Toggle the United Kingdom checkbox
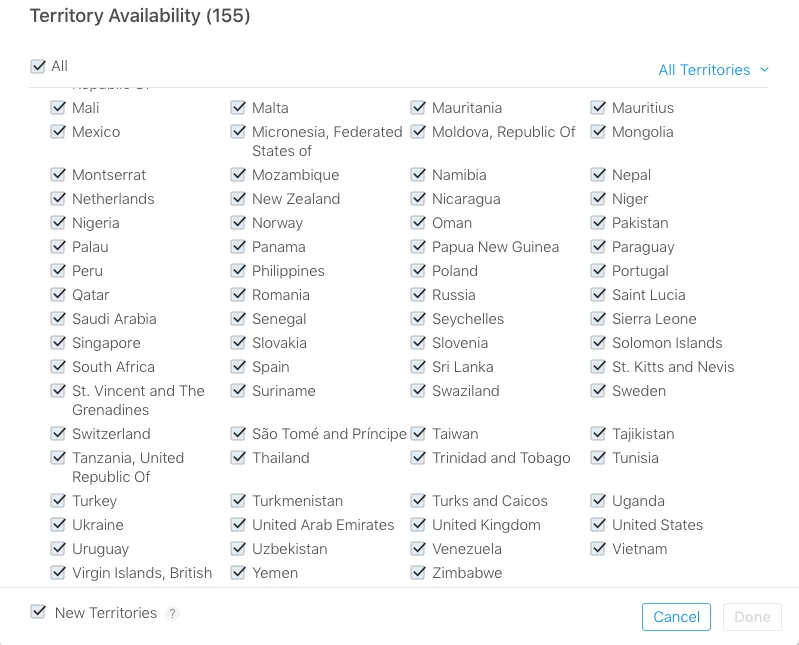 (418, 525)
